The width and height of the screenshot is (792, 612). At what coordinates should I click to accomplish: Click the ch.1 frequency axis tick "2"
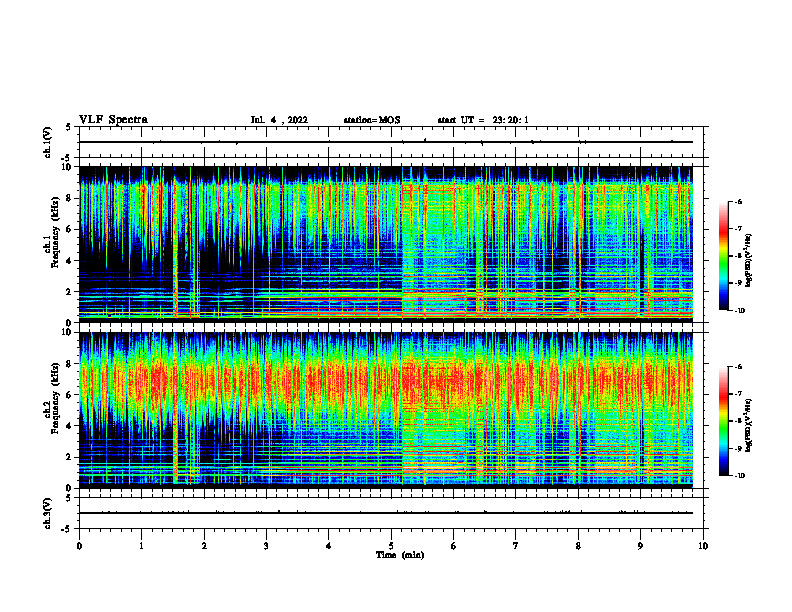click(x=70, y=292)
